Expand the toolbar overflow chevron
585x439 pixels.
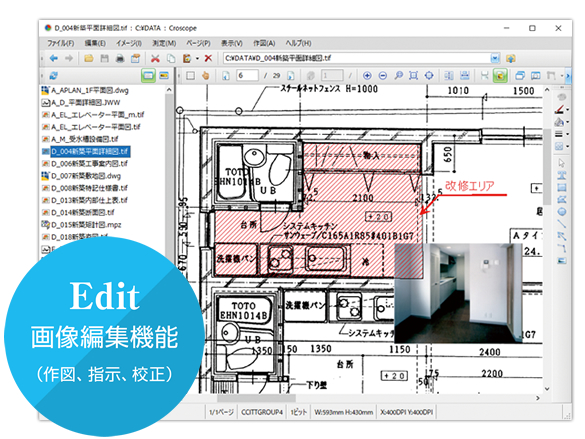coord(568,76)
